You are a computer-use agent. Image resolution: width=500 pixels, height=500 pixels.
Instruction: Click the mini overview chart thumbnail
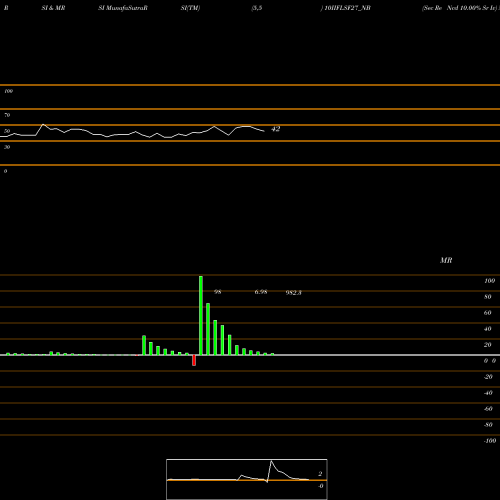(x=247, y=479)
